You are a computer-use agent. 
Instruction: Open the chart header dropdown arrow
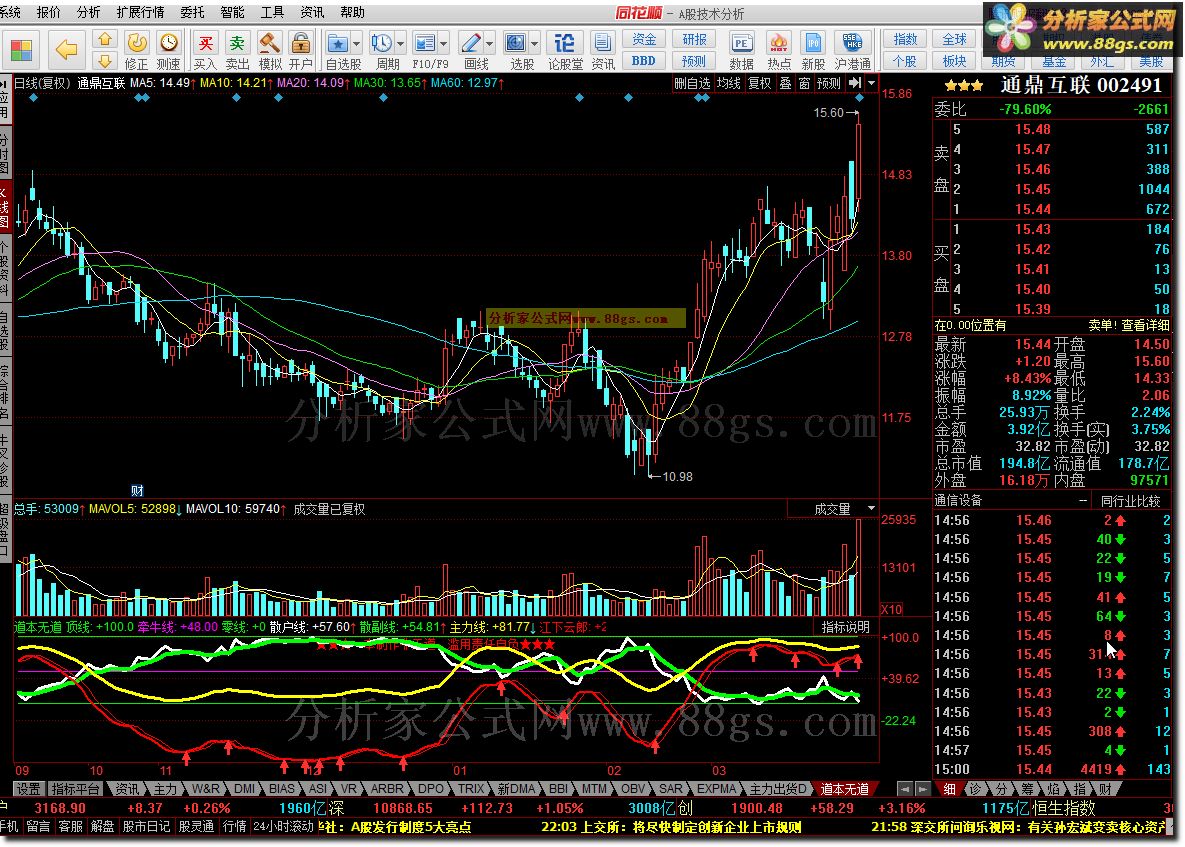point(871,82)
